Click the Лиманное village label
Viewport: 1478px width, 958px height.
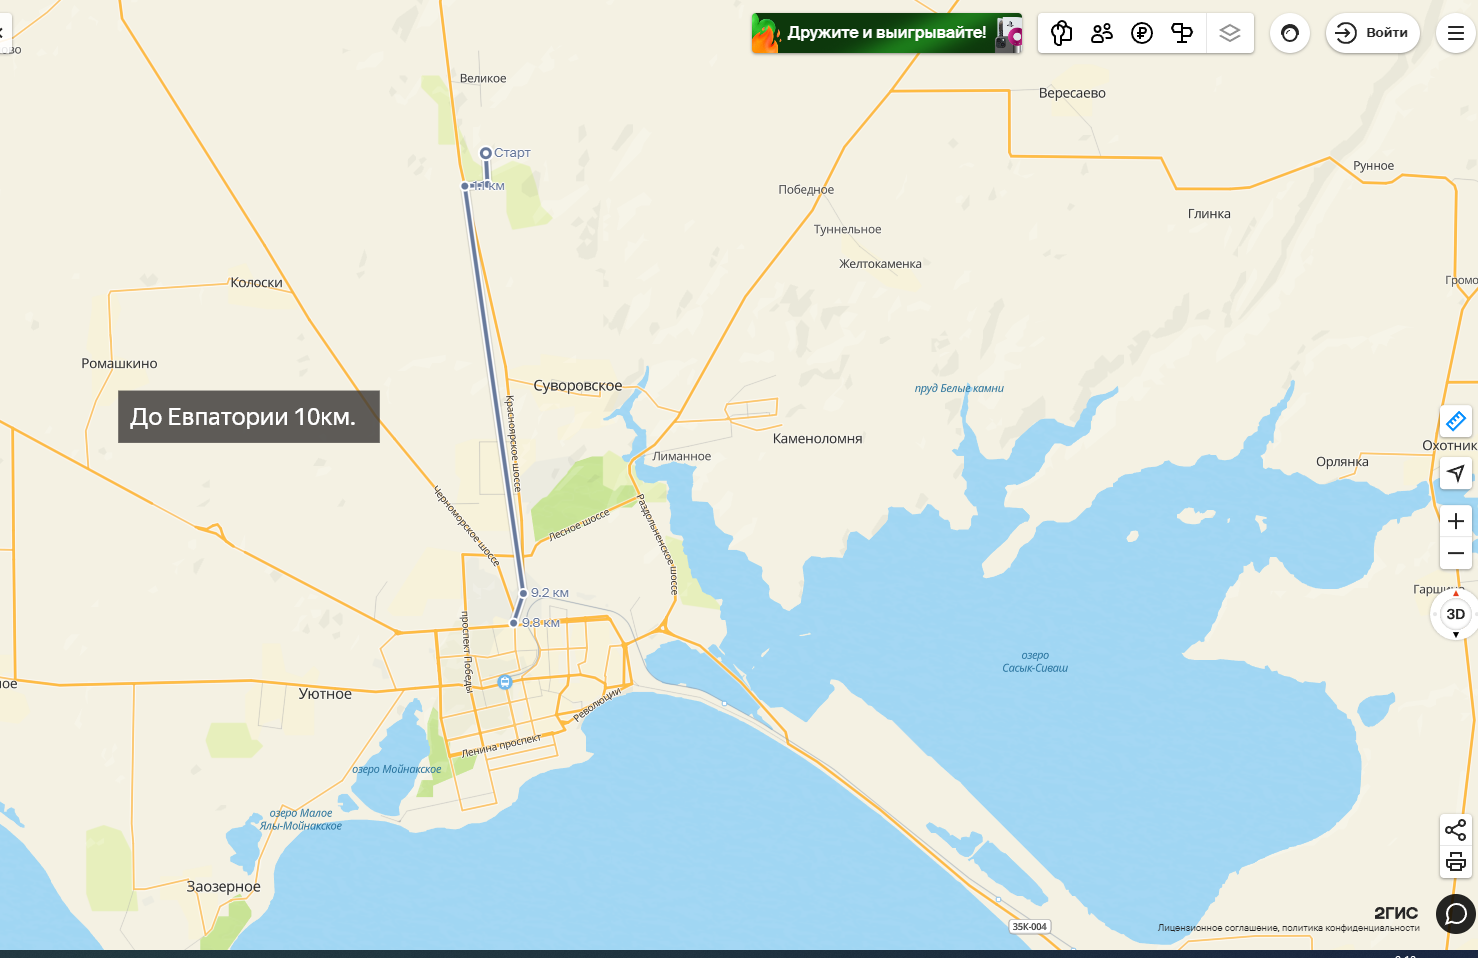pos(681,457)
